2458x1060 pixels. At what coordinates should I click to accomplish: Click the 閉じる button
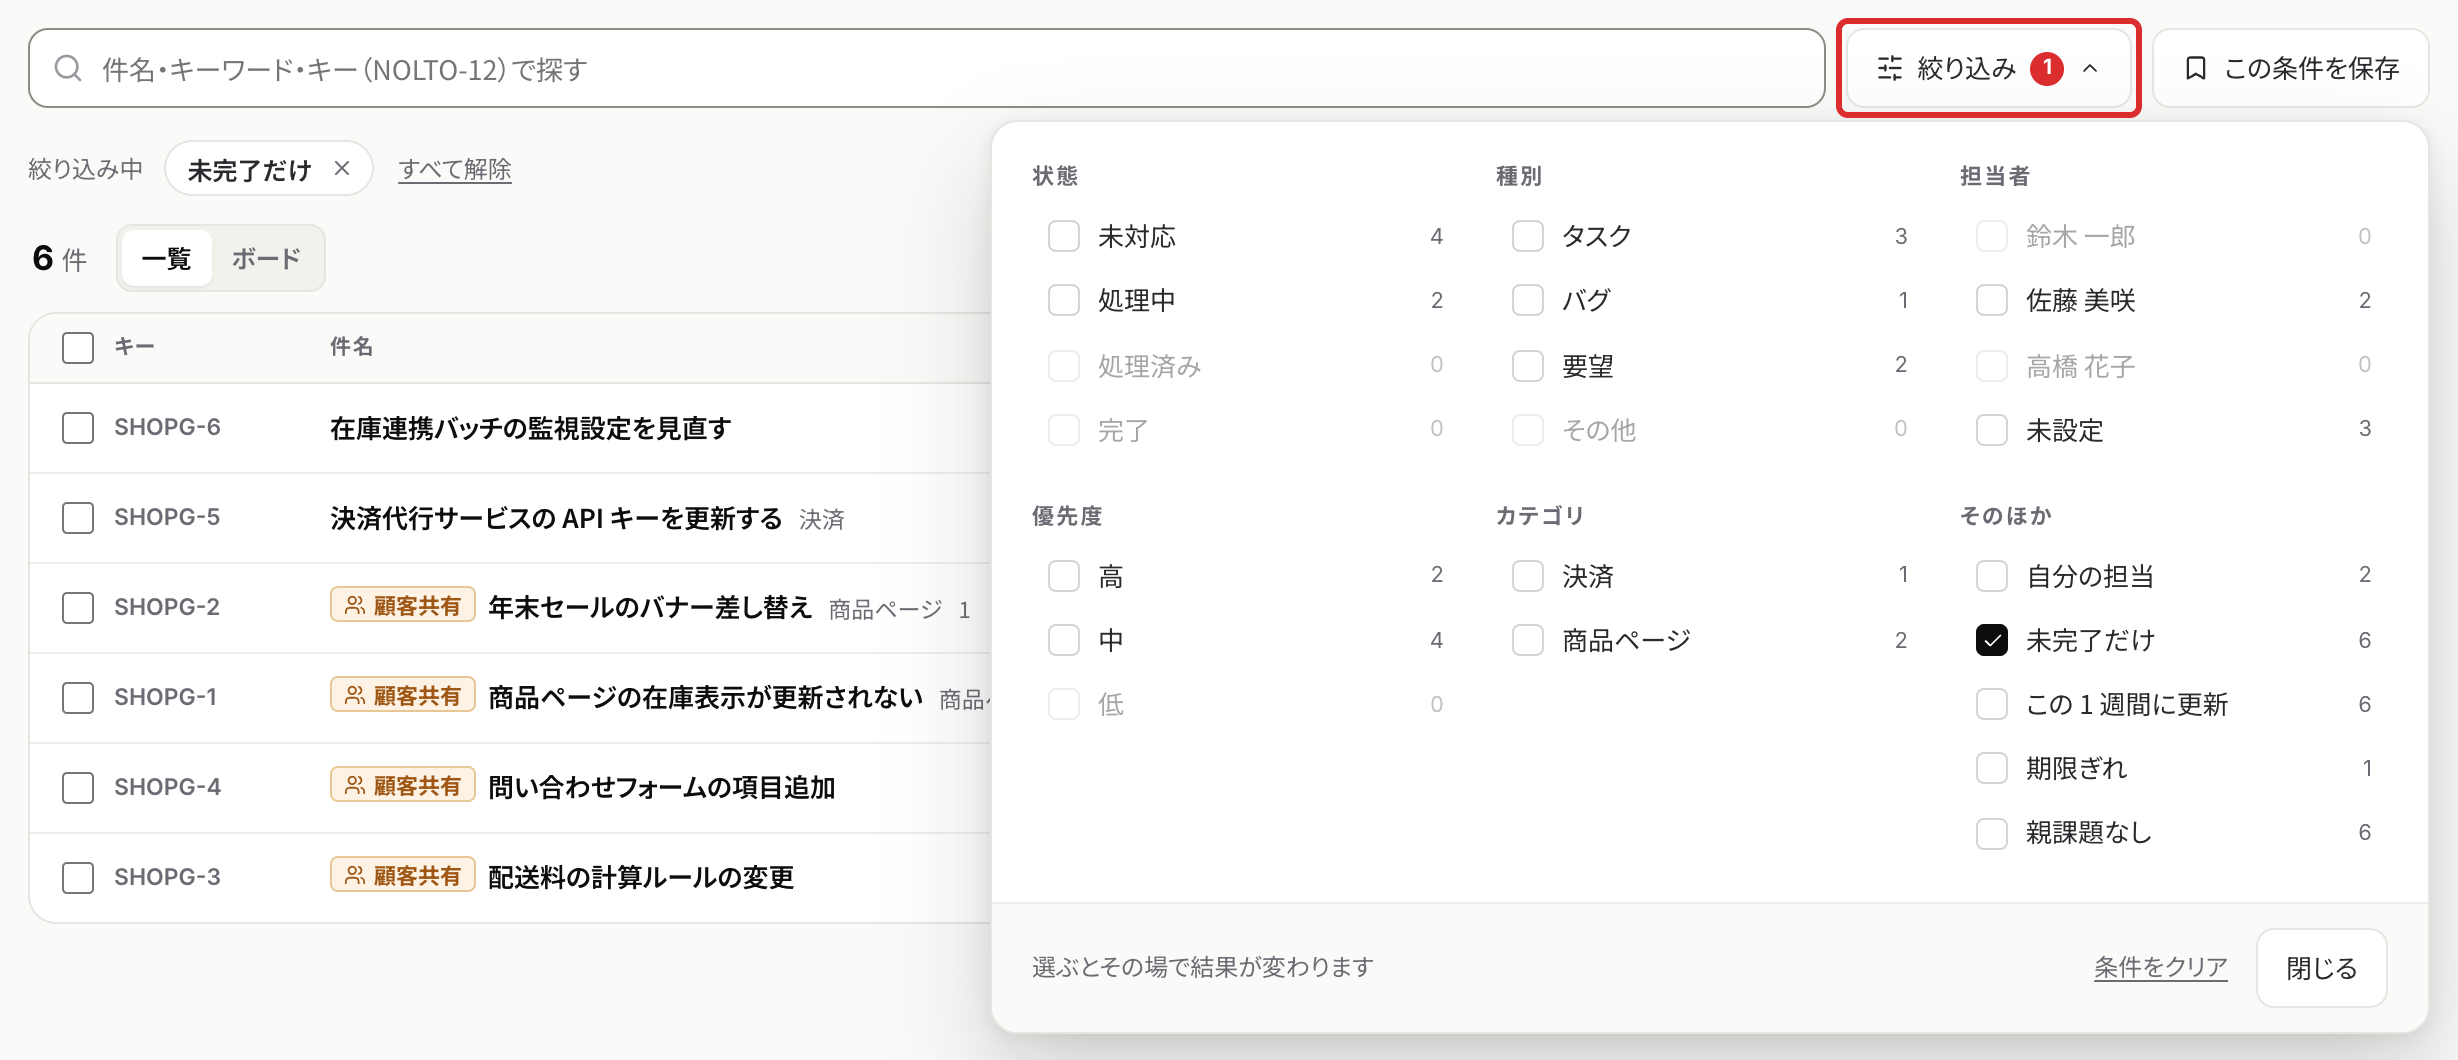tap(2322, 968)
